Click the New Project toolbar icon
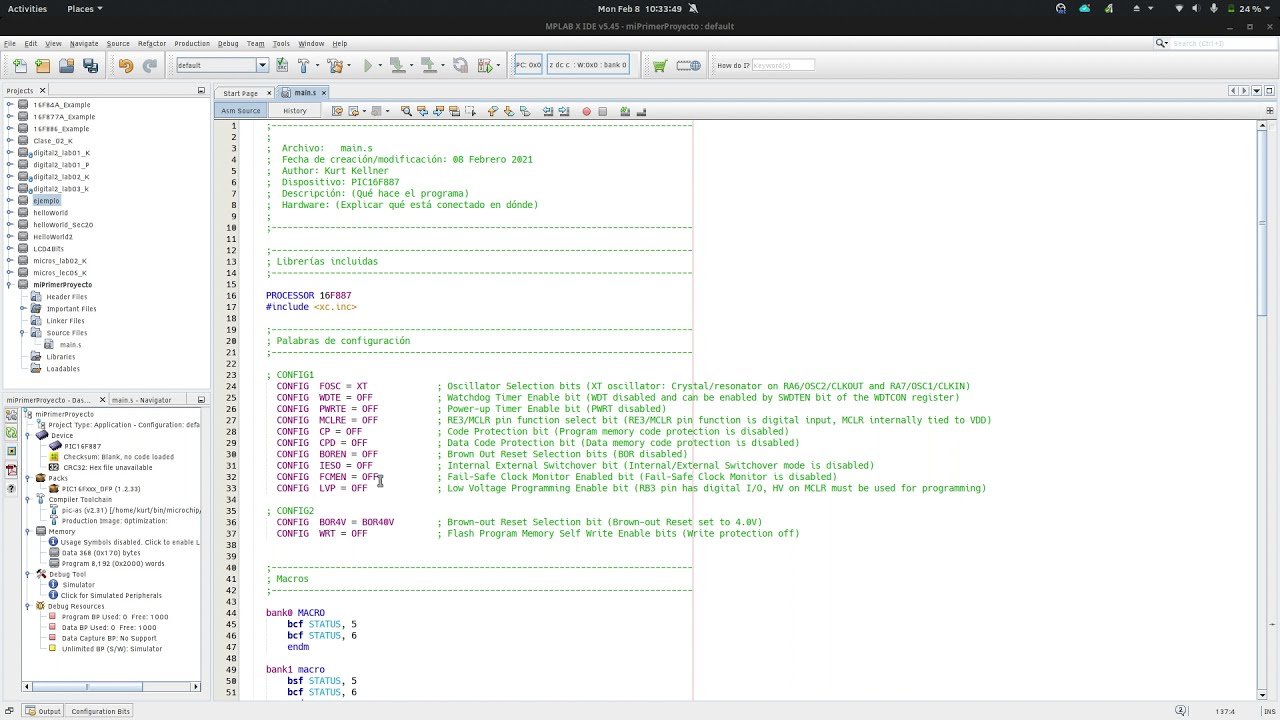The image size is (1280, 720). pos(42,66)
